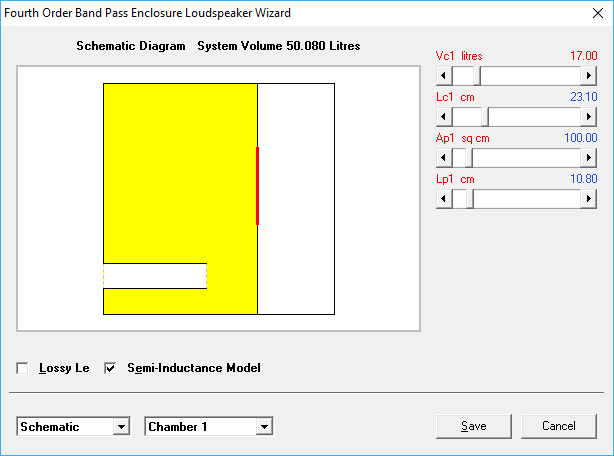Enable the Lossy Le checkbox

22,368
